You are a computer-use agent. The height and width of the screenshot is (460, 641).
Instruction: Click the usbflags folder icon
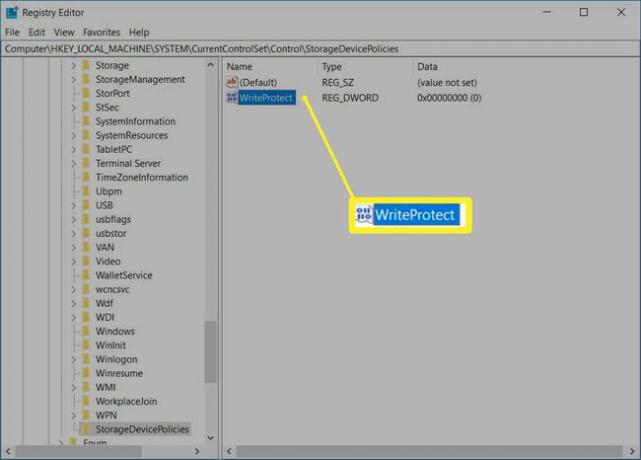click(86, 219)
